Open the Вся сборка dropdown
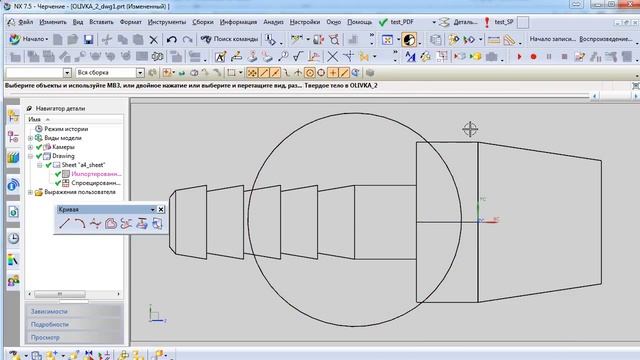 [x=140, y=73]
